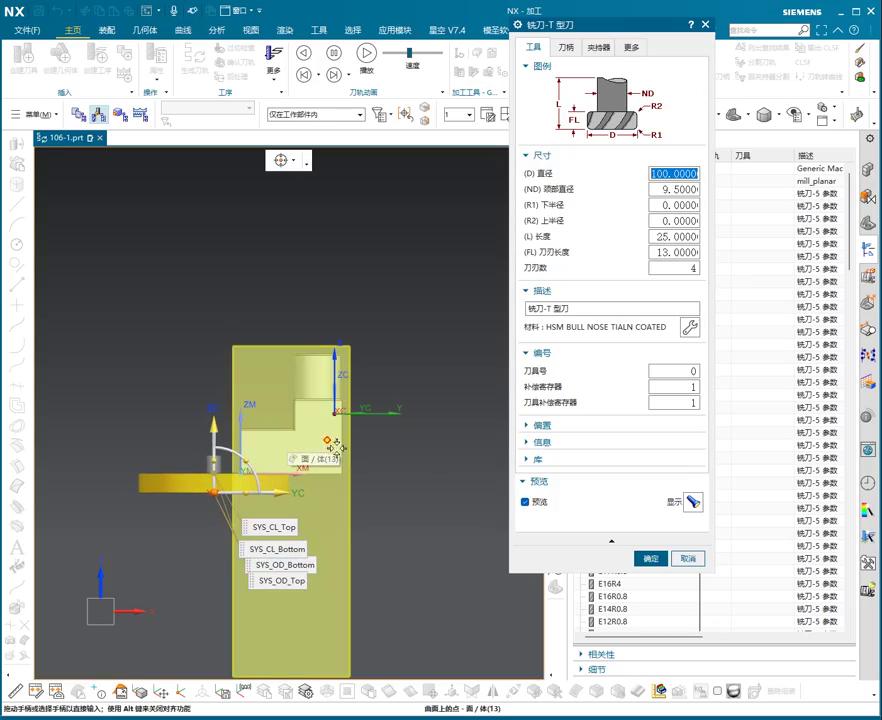Screen dimensions: 882x720
Task: Click the 确定 button
Action: [x=651, y=558]
